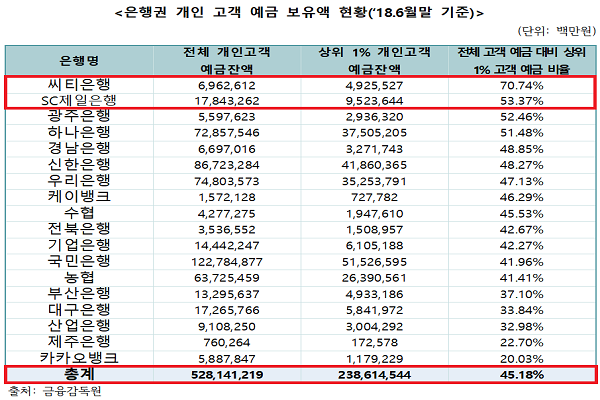Click the 전체 개인고객 예금잔액 header
The image size is (600, 400).
click(x=227, y=60)
